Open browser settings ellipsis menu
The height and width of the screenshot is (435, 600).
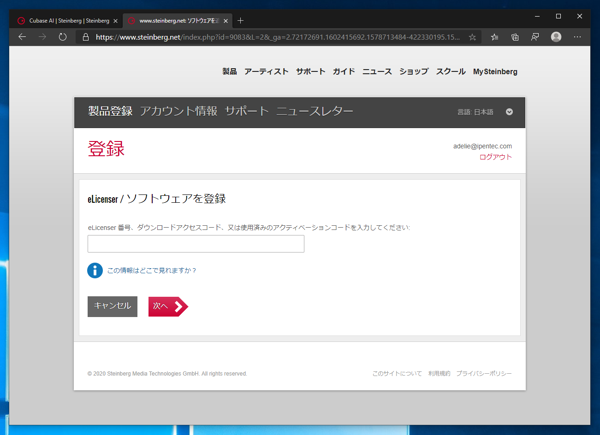pyautogui.click(x=577, y=37)
